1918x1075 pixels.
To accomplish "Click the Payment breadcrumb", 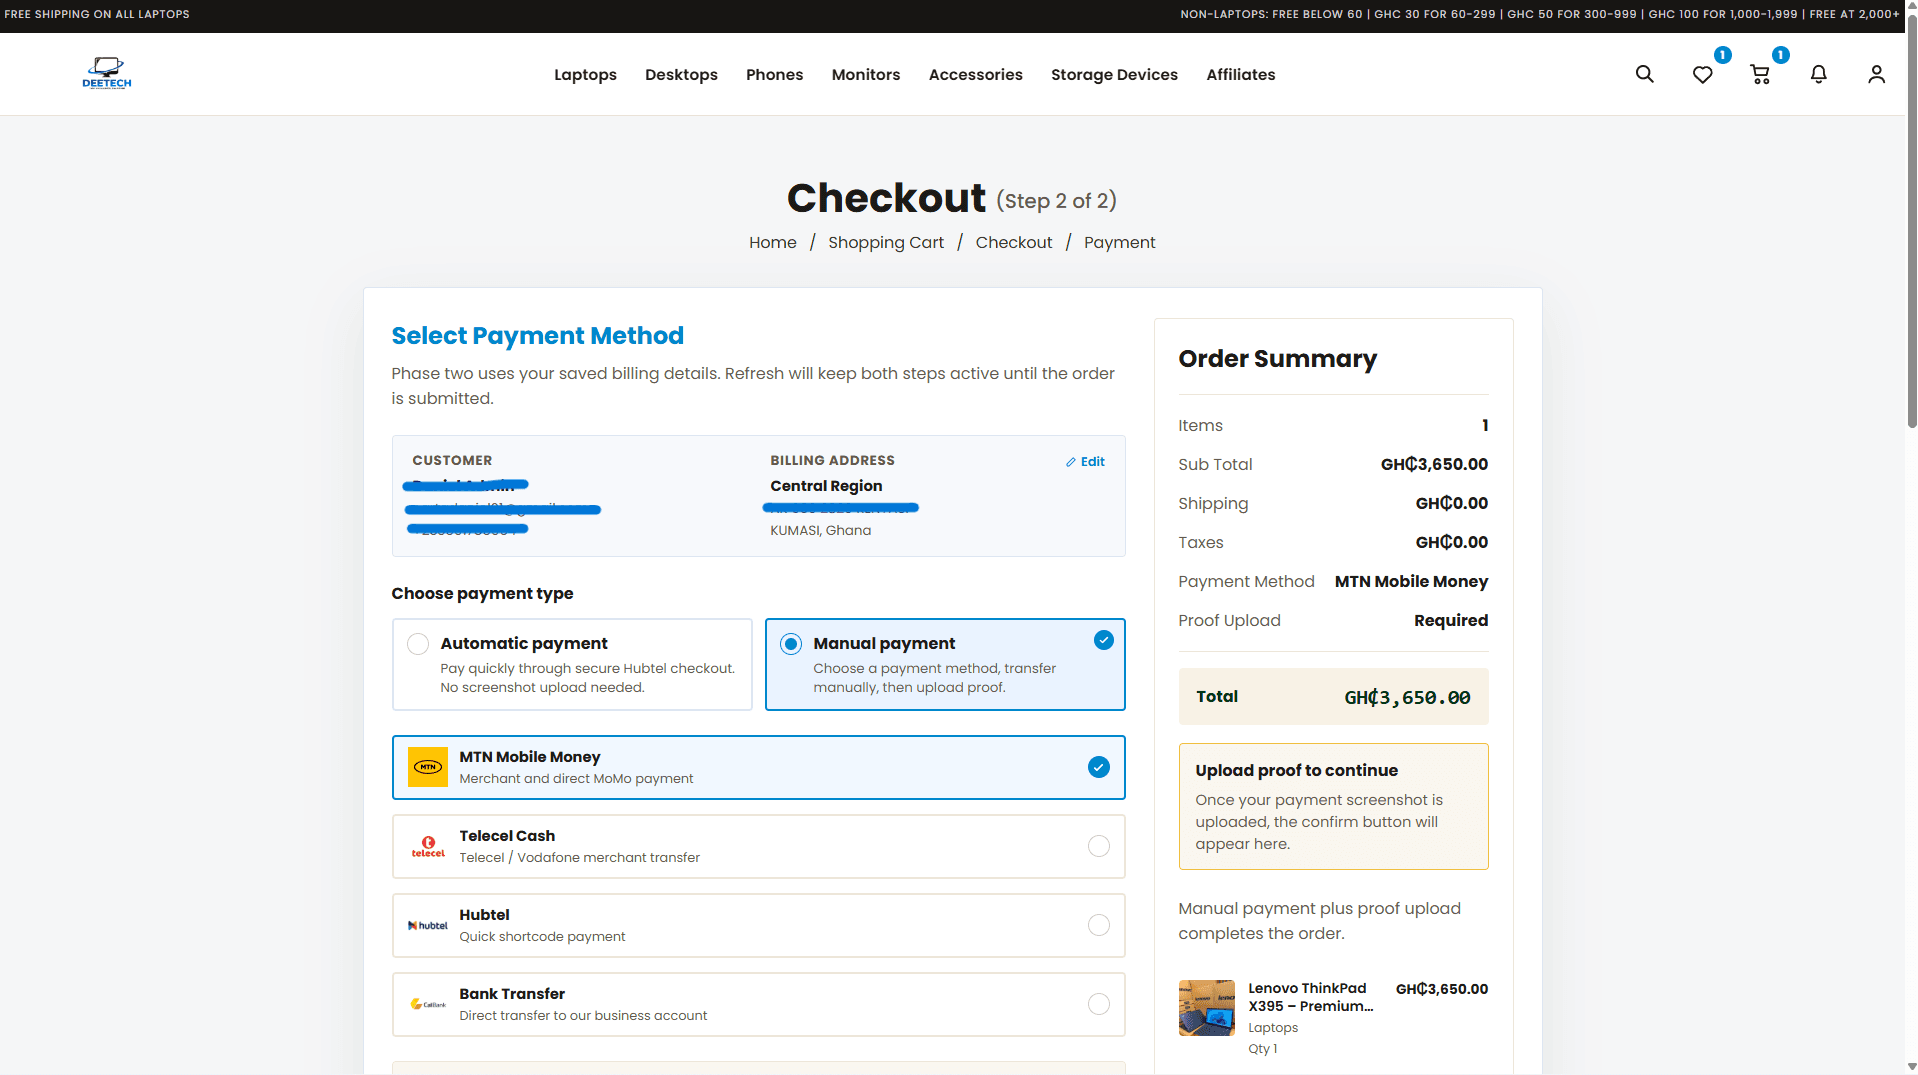I will click(x=1119, y=242).
